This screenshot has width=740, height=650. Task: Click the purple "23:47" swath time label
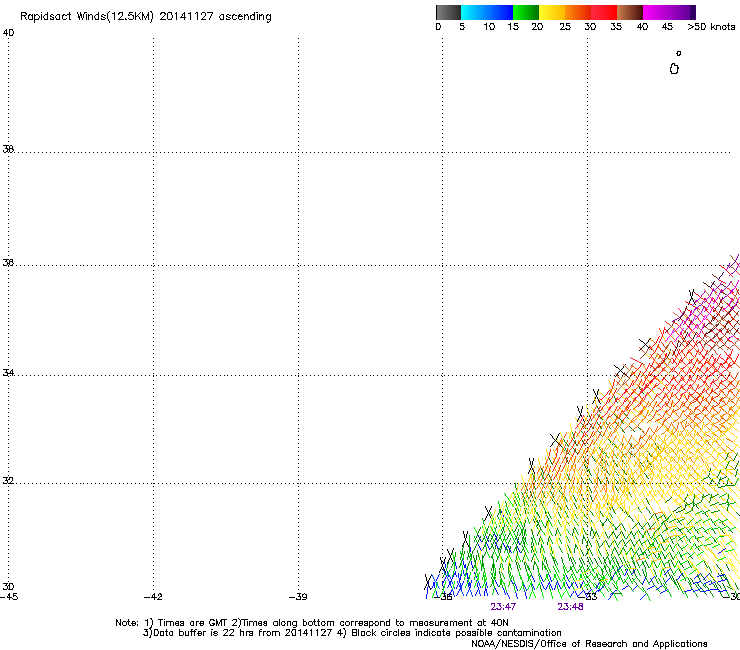(503, 607)
